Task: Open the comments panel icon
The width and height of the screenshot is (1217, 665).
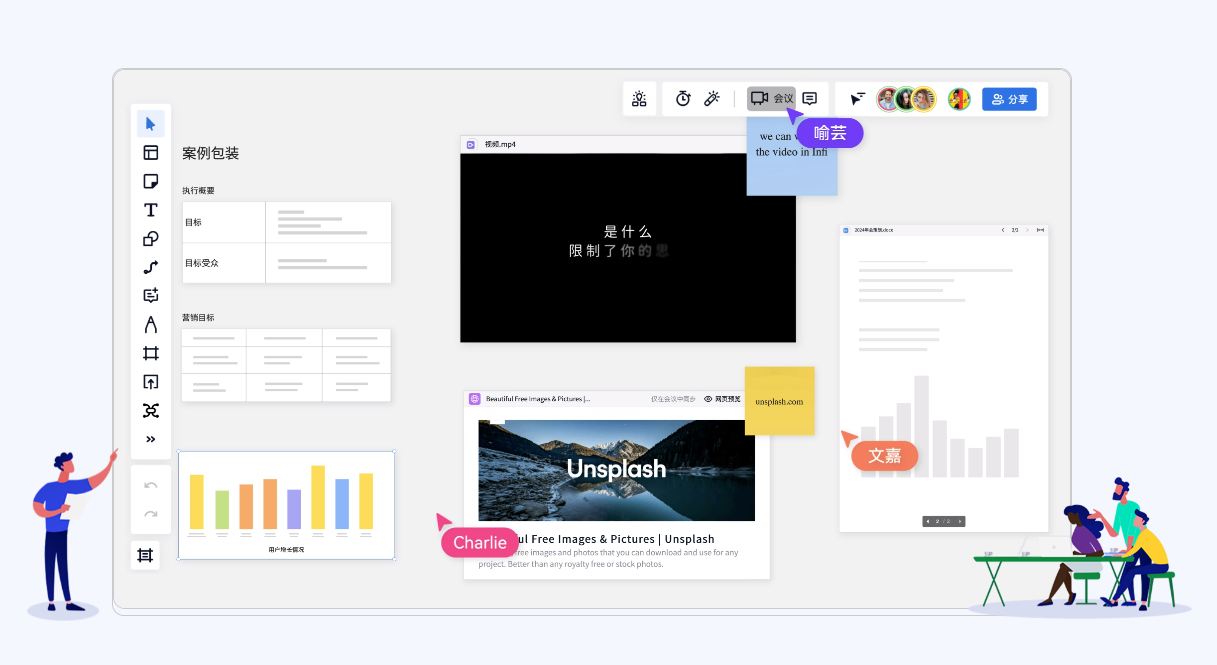Action: coord(810,99)
